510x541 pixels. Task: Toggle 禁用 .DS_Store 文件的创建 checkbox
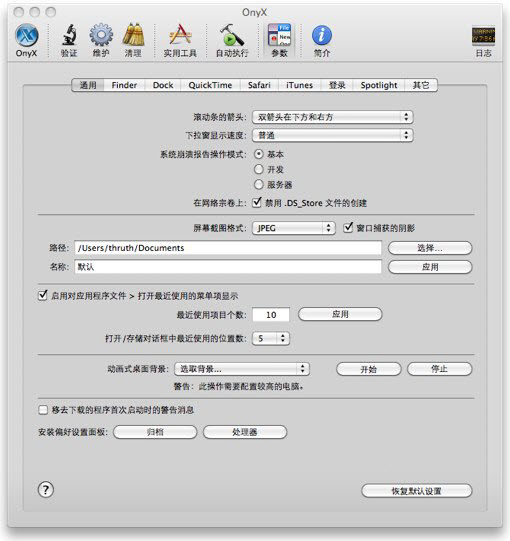(256, 203)
